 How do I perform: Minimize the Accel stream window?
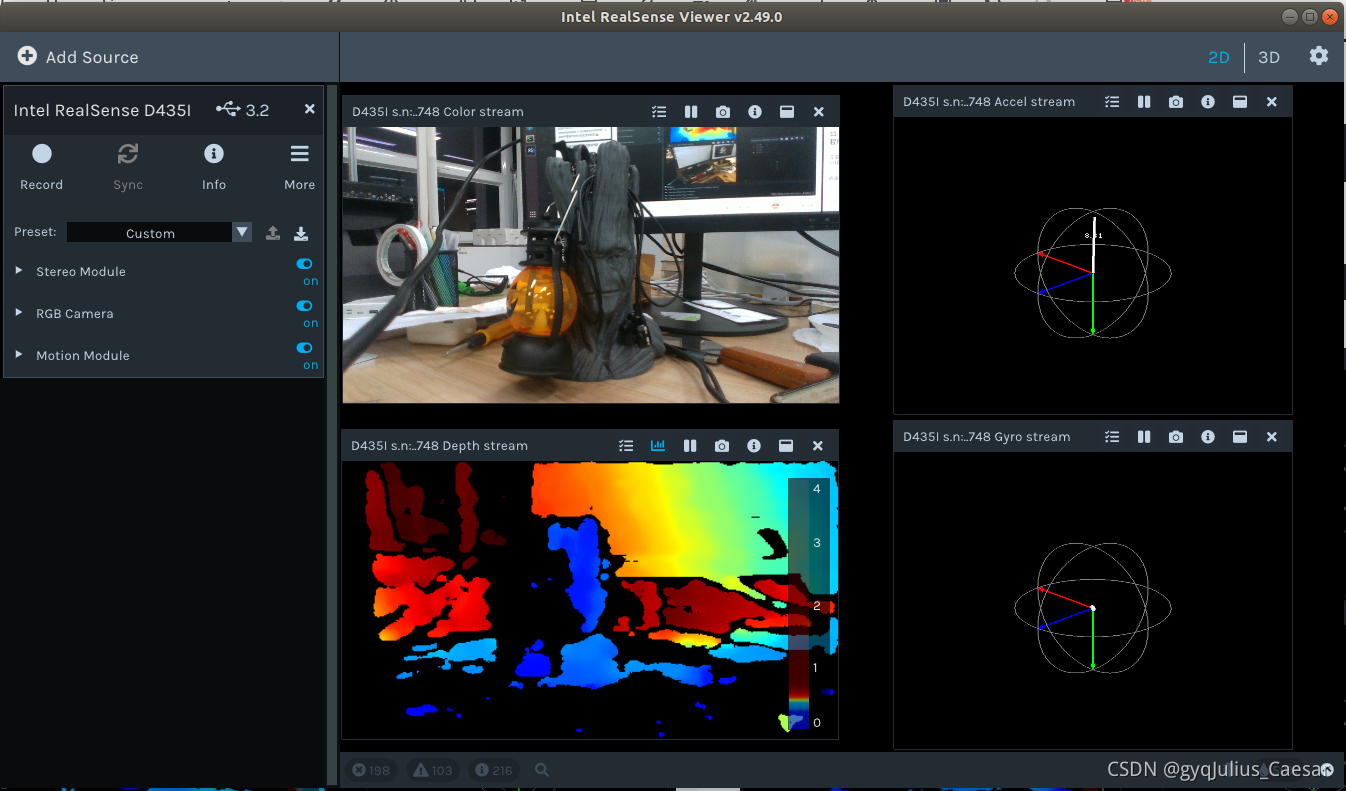coord(1240,102)
